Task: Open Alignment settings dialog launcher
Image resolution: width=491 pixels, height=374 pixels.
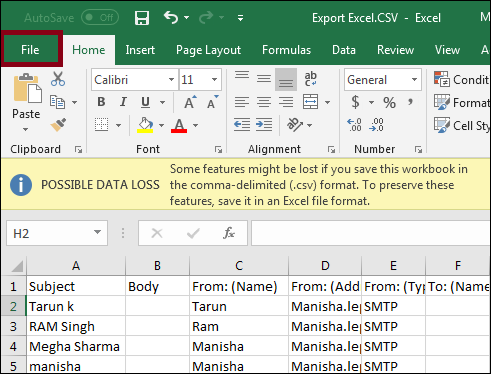Action: pos(331,150)
